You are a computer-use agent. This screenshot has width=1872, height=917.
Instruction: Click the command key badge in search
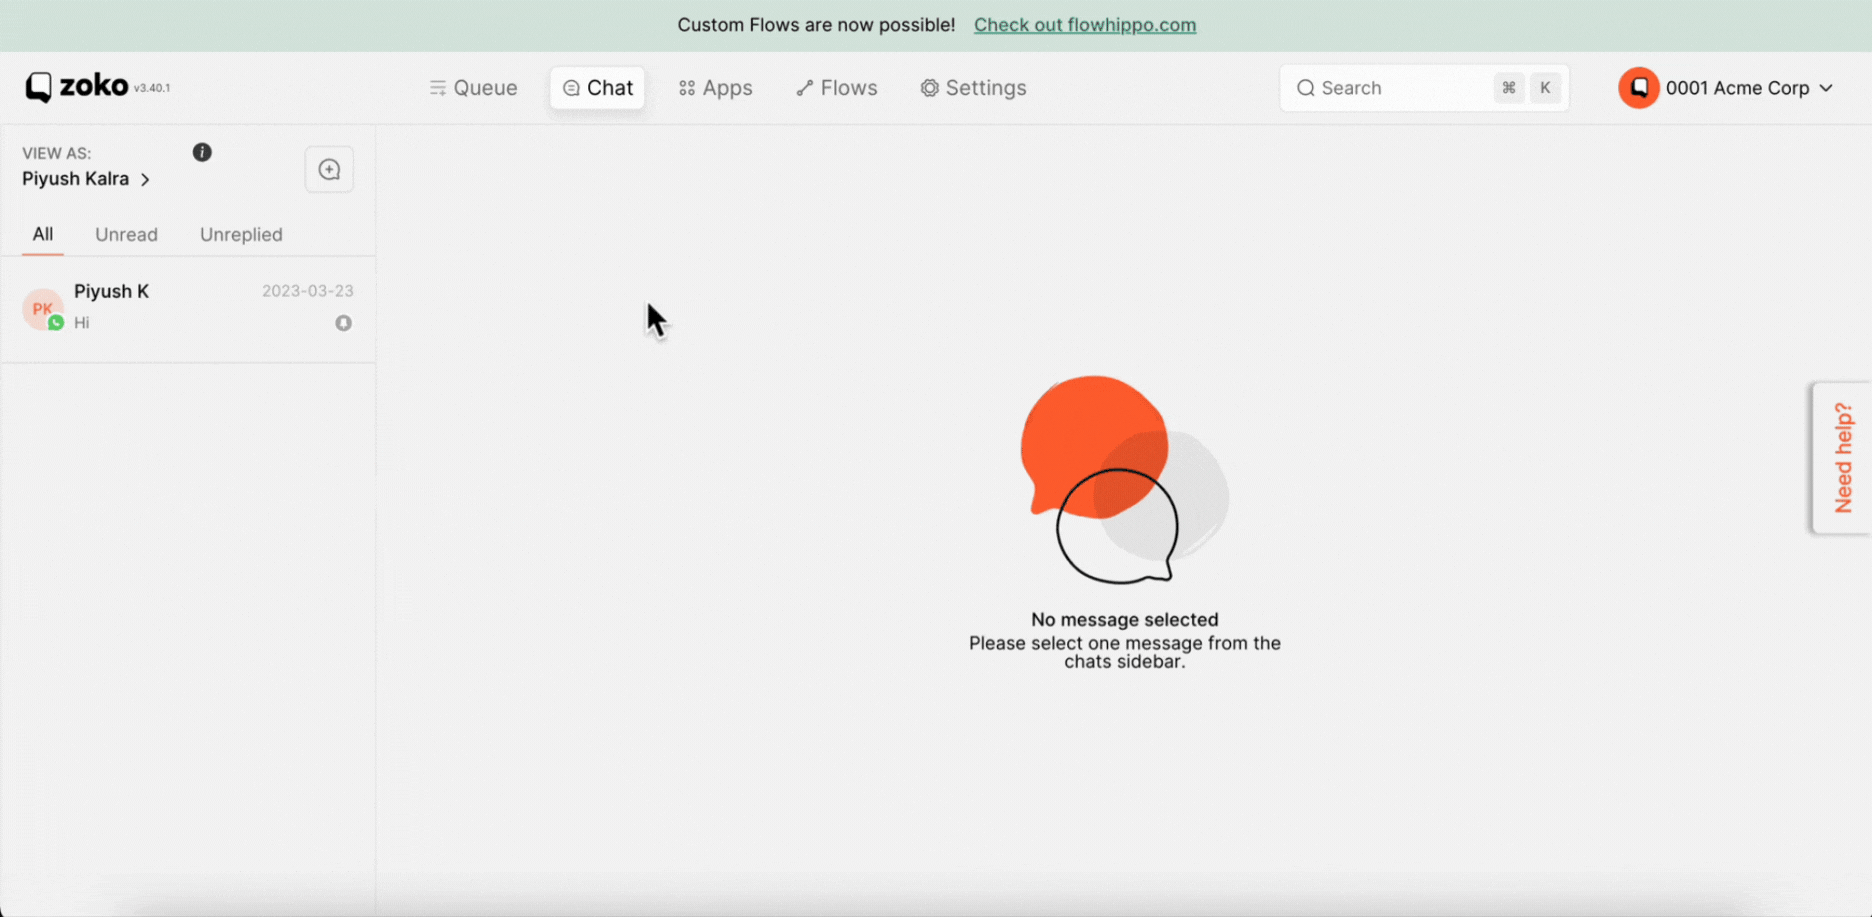(1508, 88)
